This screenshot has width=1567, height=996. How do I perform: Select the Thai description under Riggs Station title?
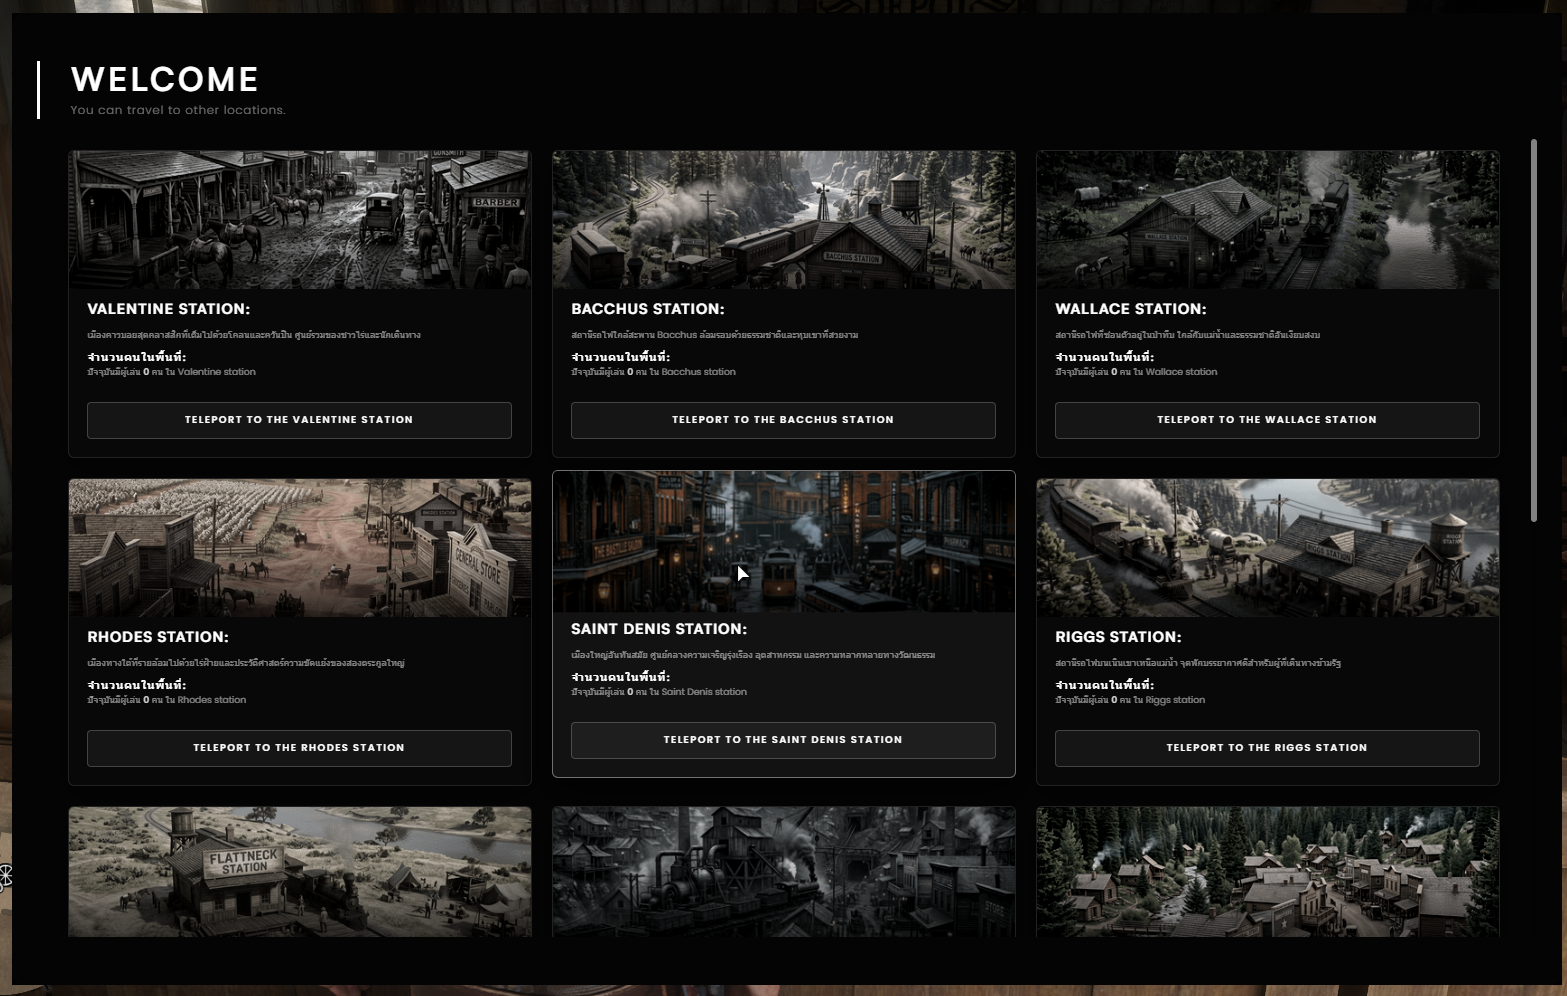[x=1198, y=663]
